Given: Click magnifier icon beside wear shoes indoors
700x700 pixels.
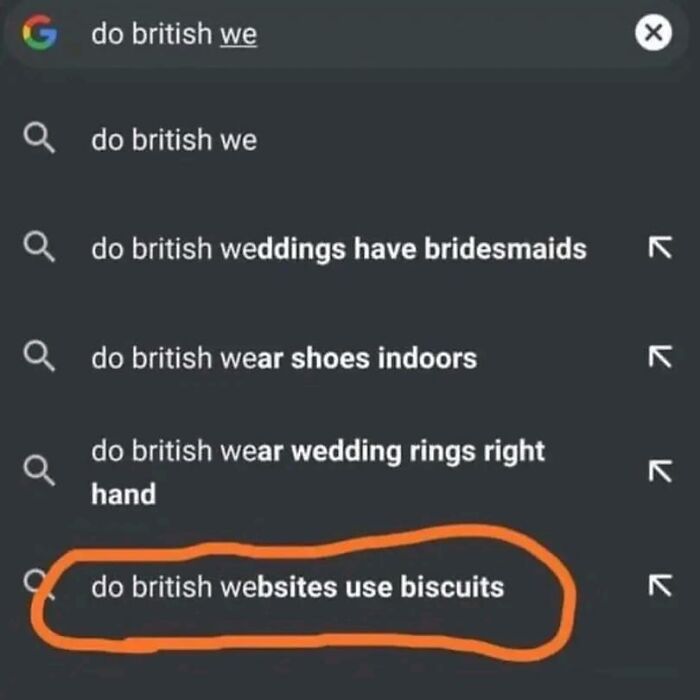Looking at the screenshot, I should [x=39, y=356].
